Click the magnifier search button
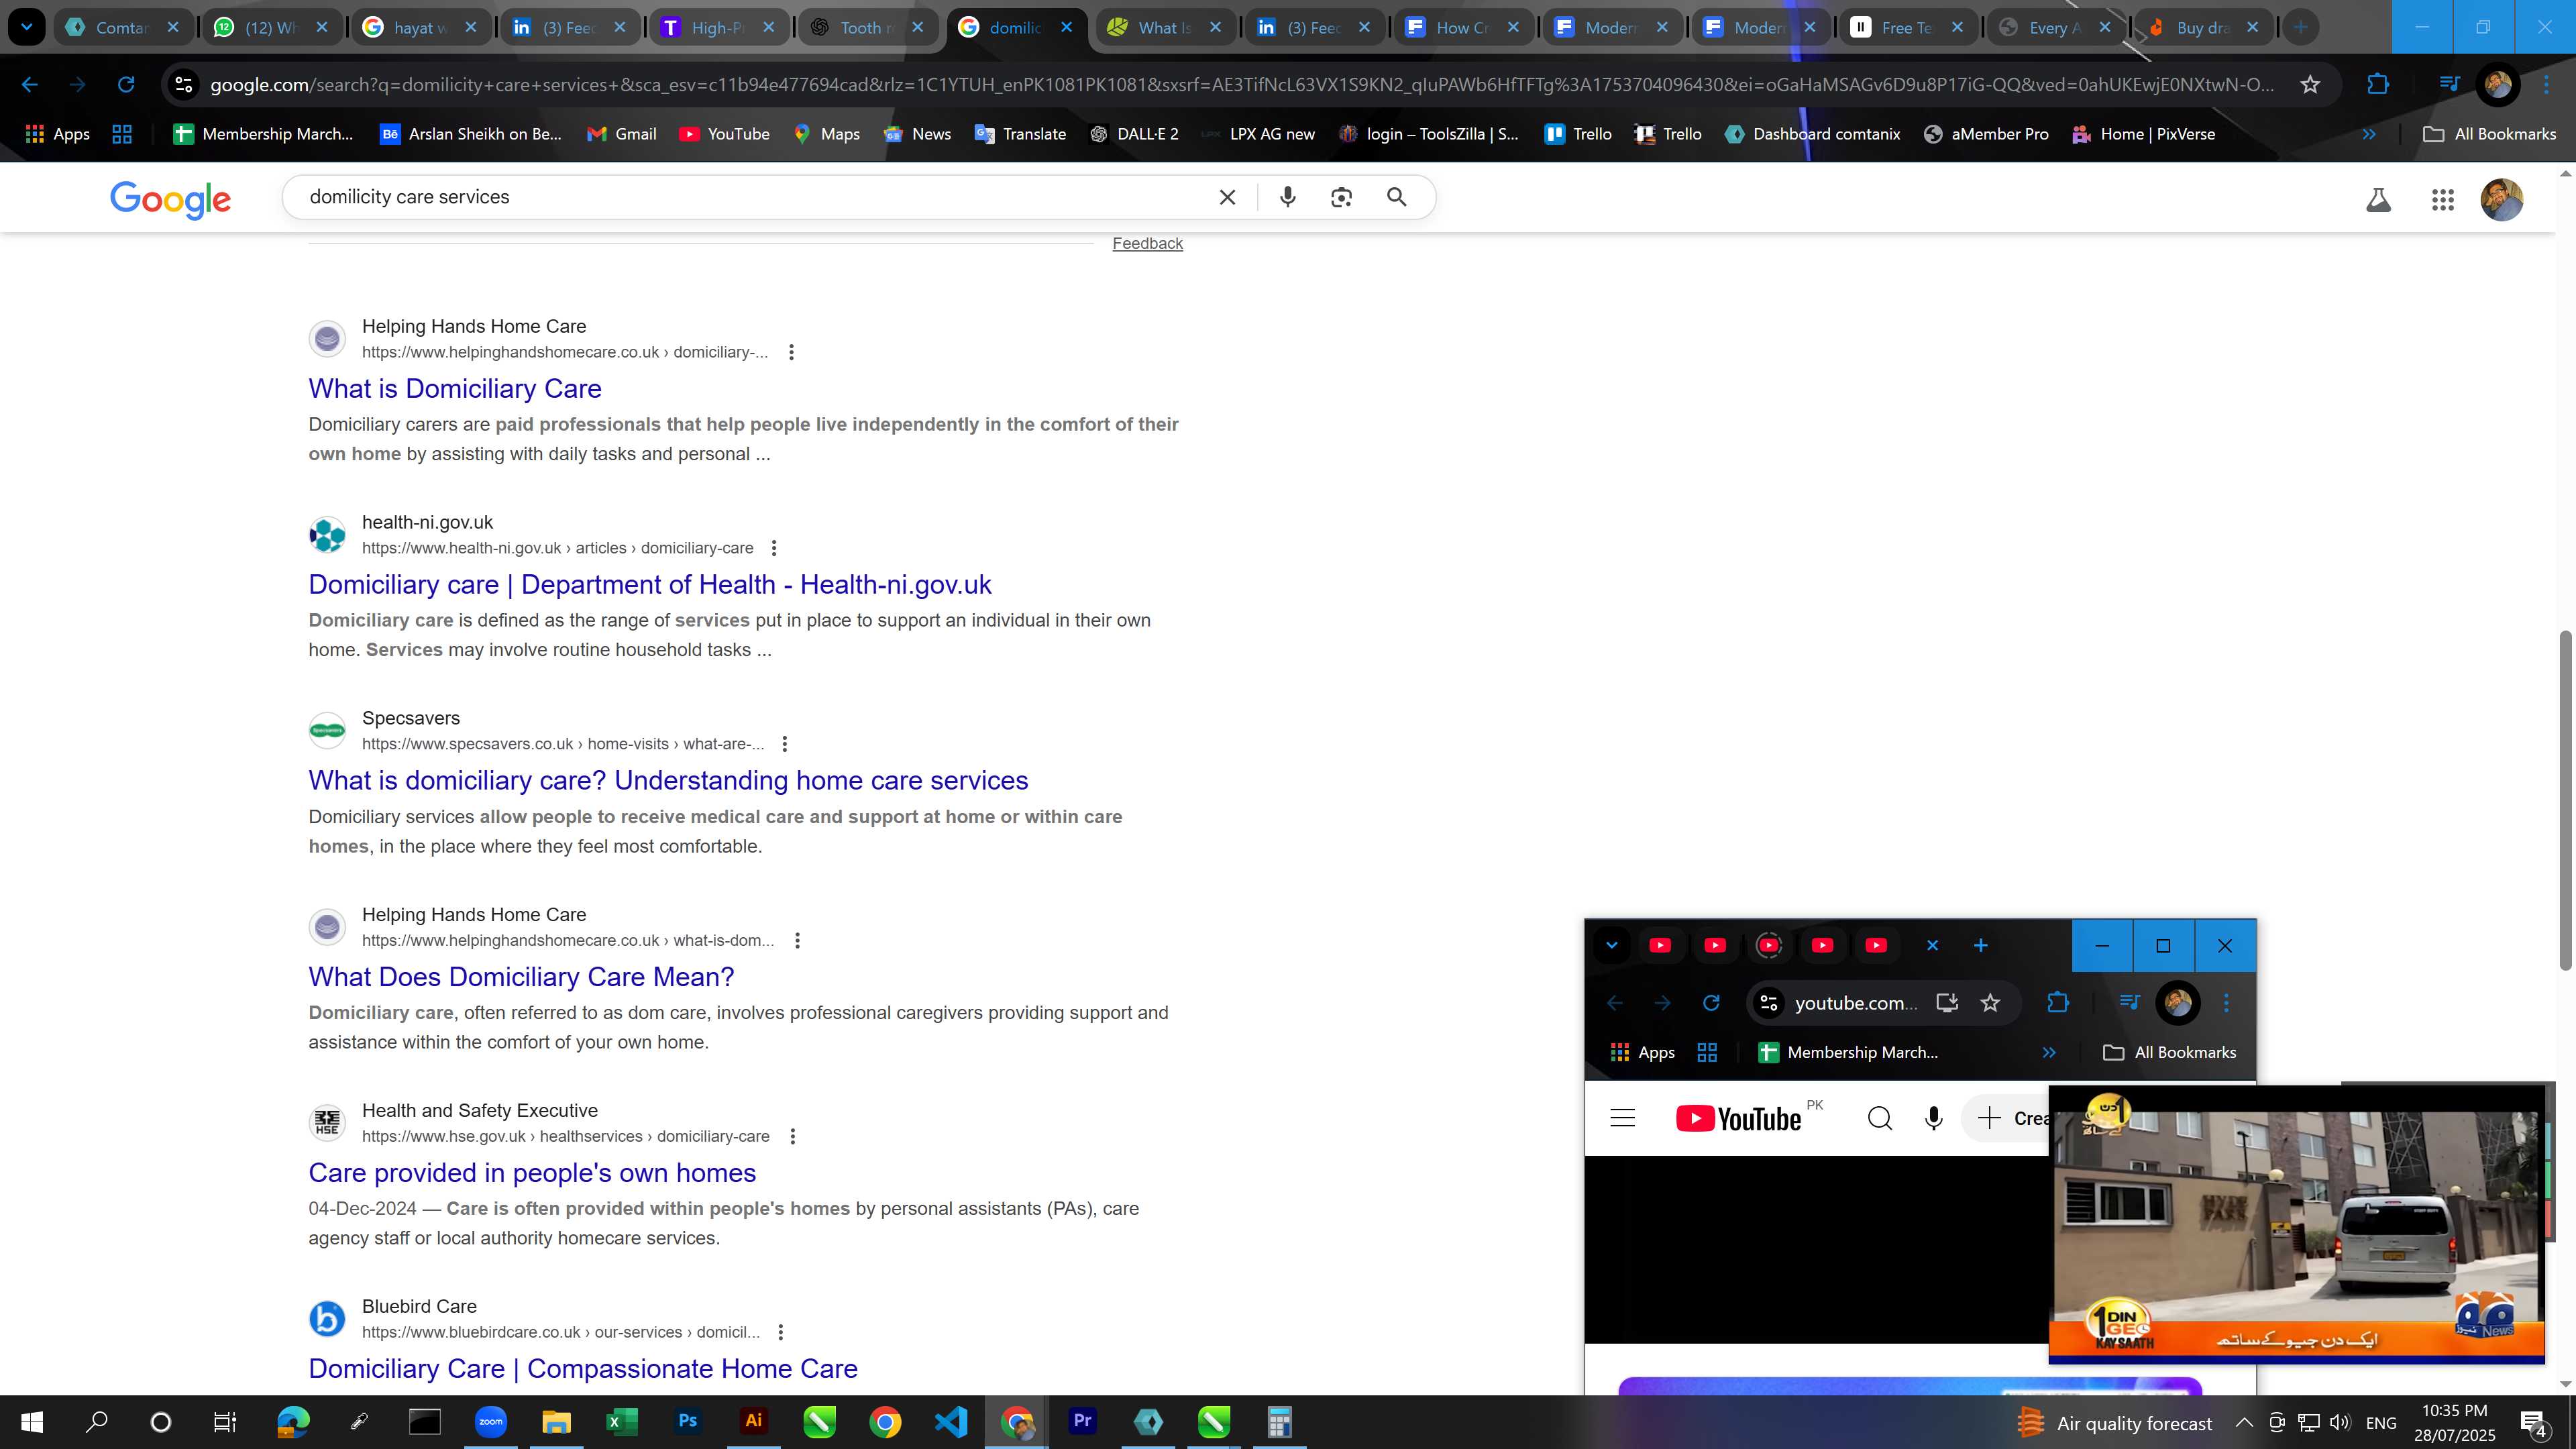This screenshot has height=1449, width=2576. click(1397, 197)
